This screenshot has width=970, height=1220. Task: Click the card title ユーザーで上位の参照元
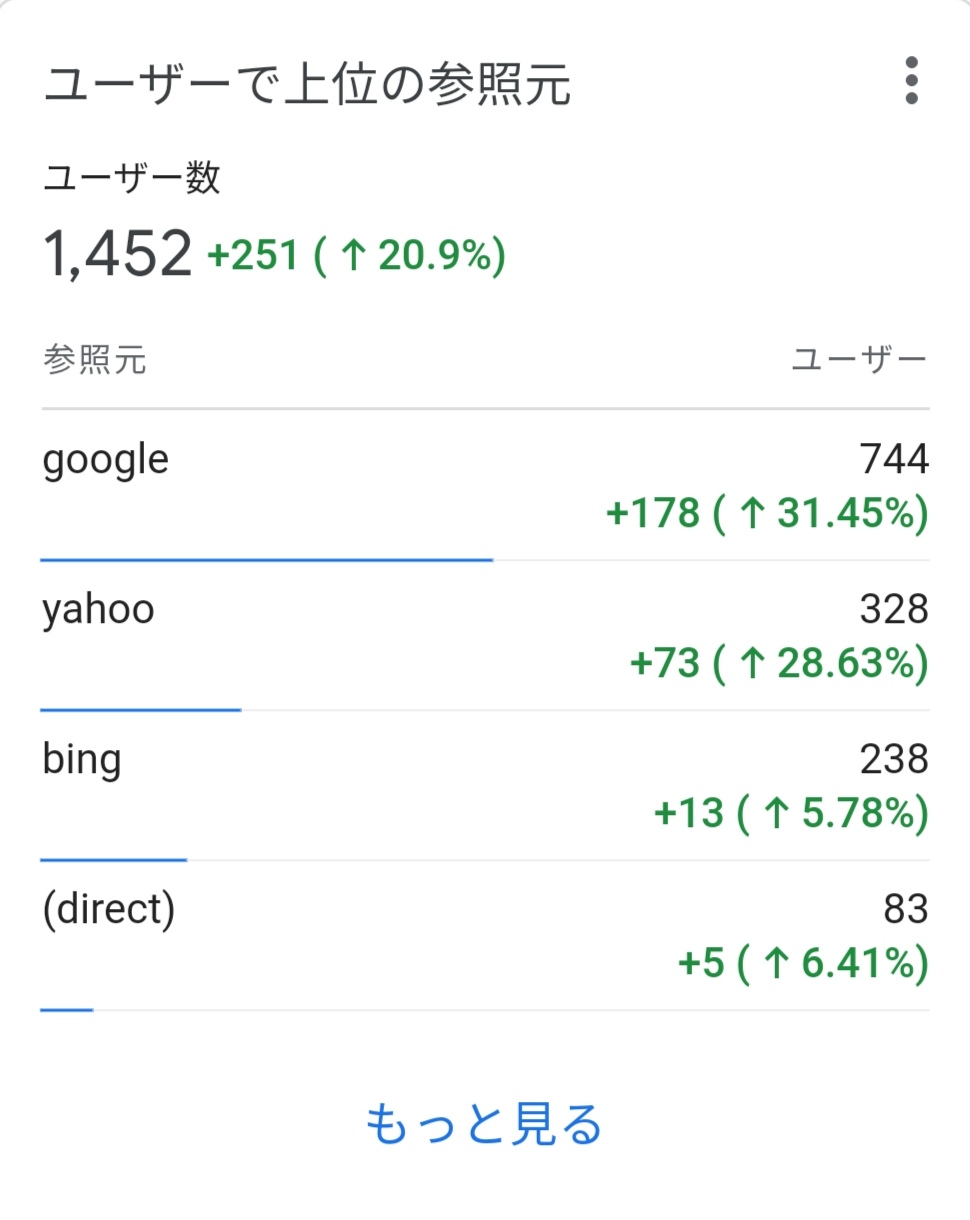click(307, 84)
